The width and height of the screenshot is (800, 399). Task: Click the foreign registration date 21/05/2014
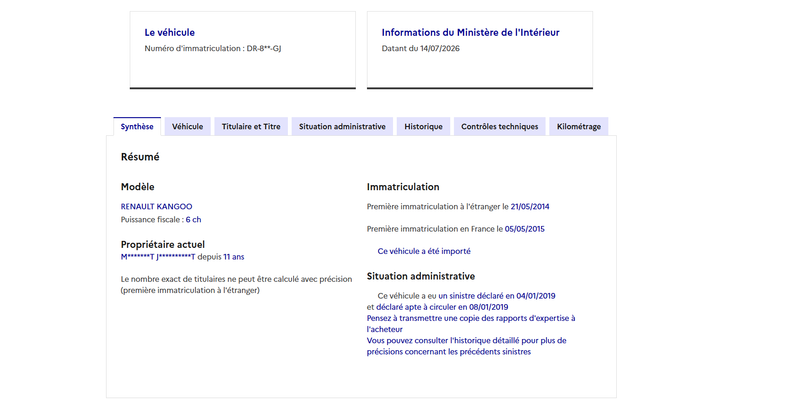coord(530,207)
